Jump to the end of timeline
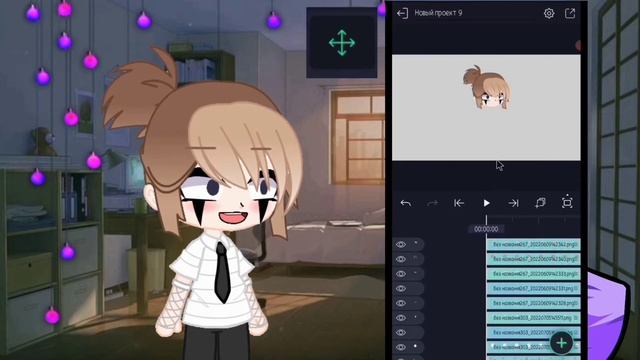The image size is (640, 360). [x=513, y=203]
